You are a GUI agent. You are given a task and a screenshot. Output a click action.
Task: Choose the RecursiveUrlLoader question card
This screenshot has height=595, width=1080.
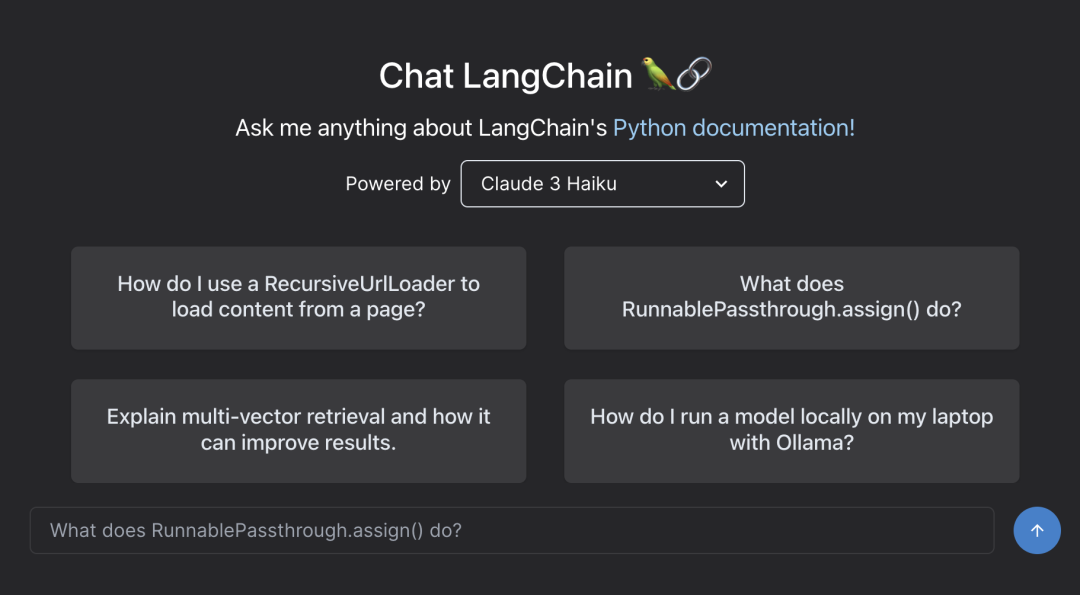[298, 298]
